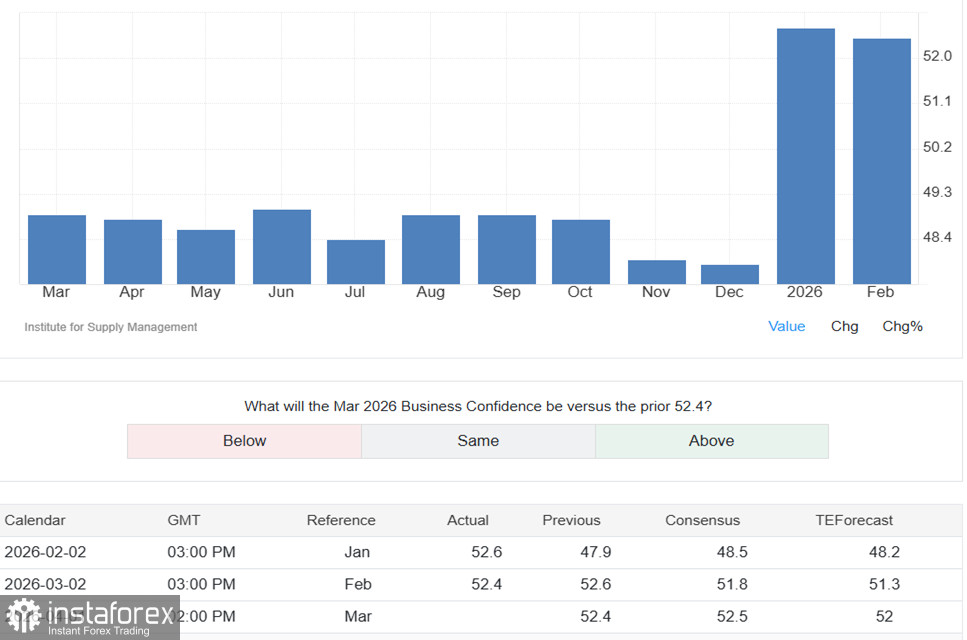Open the 2026-03-02 calendar entry
Viewport: 967px width, 640px height.
click(45, 584)
